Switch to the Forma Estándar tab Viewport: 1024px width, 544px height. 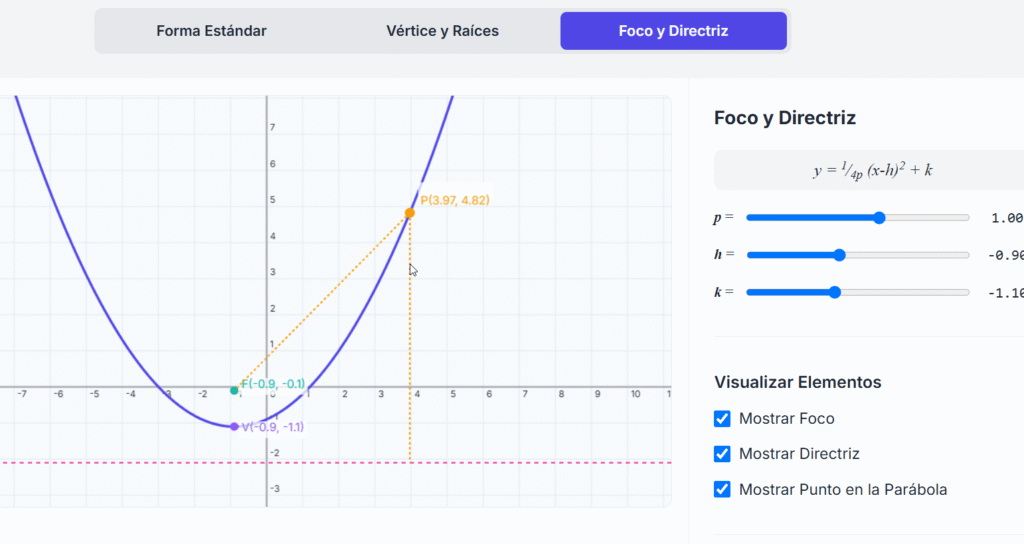click(211, 31)
